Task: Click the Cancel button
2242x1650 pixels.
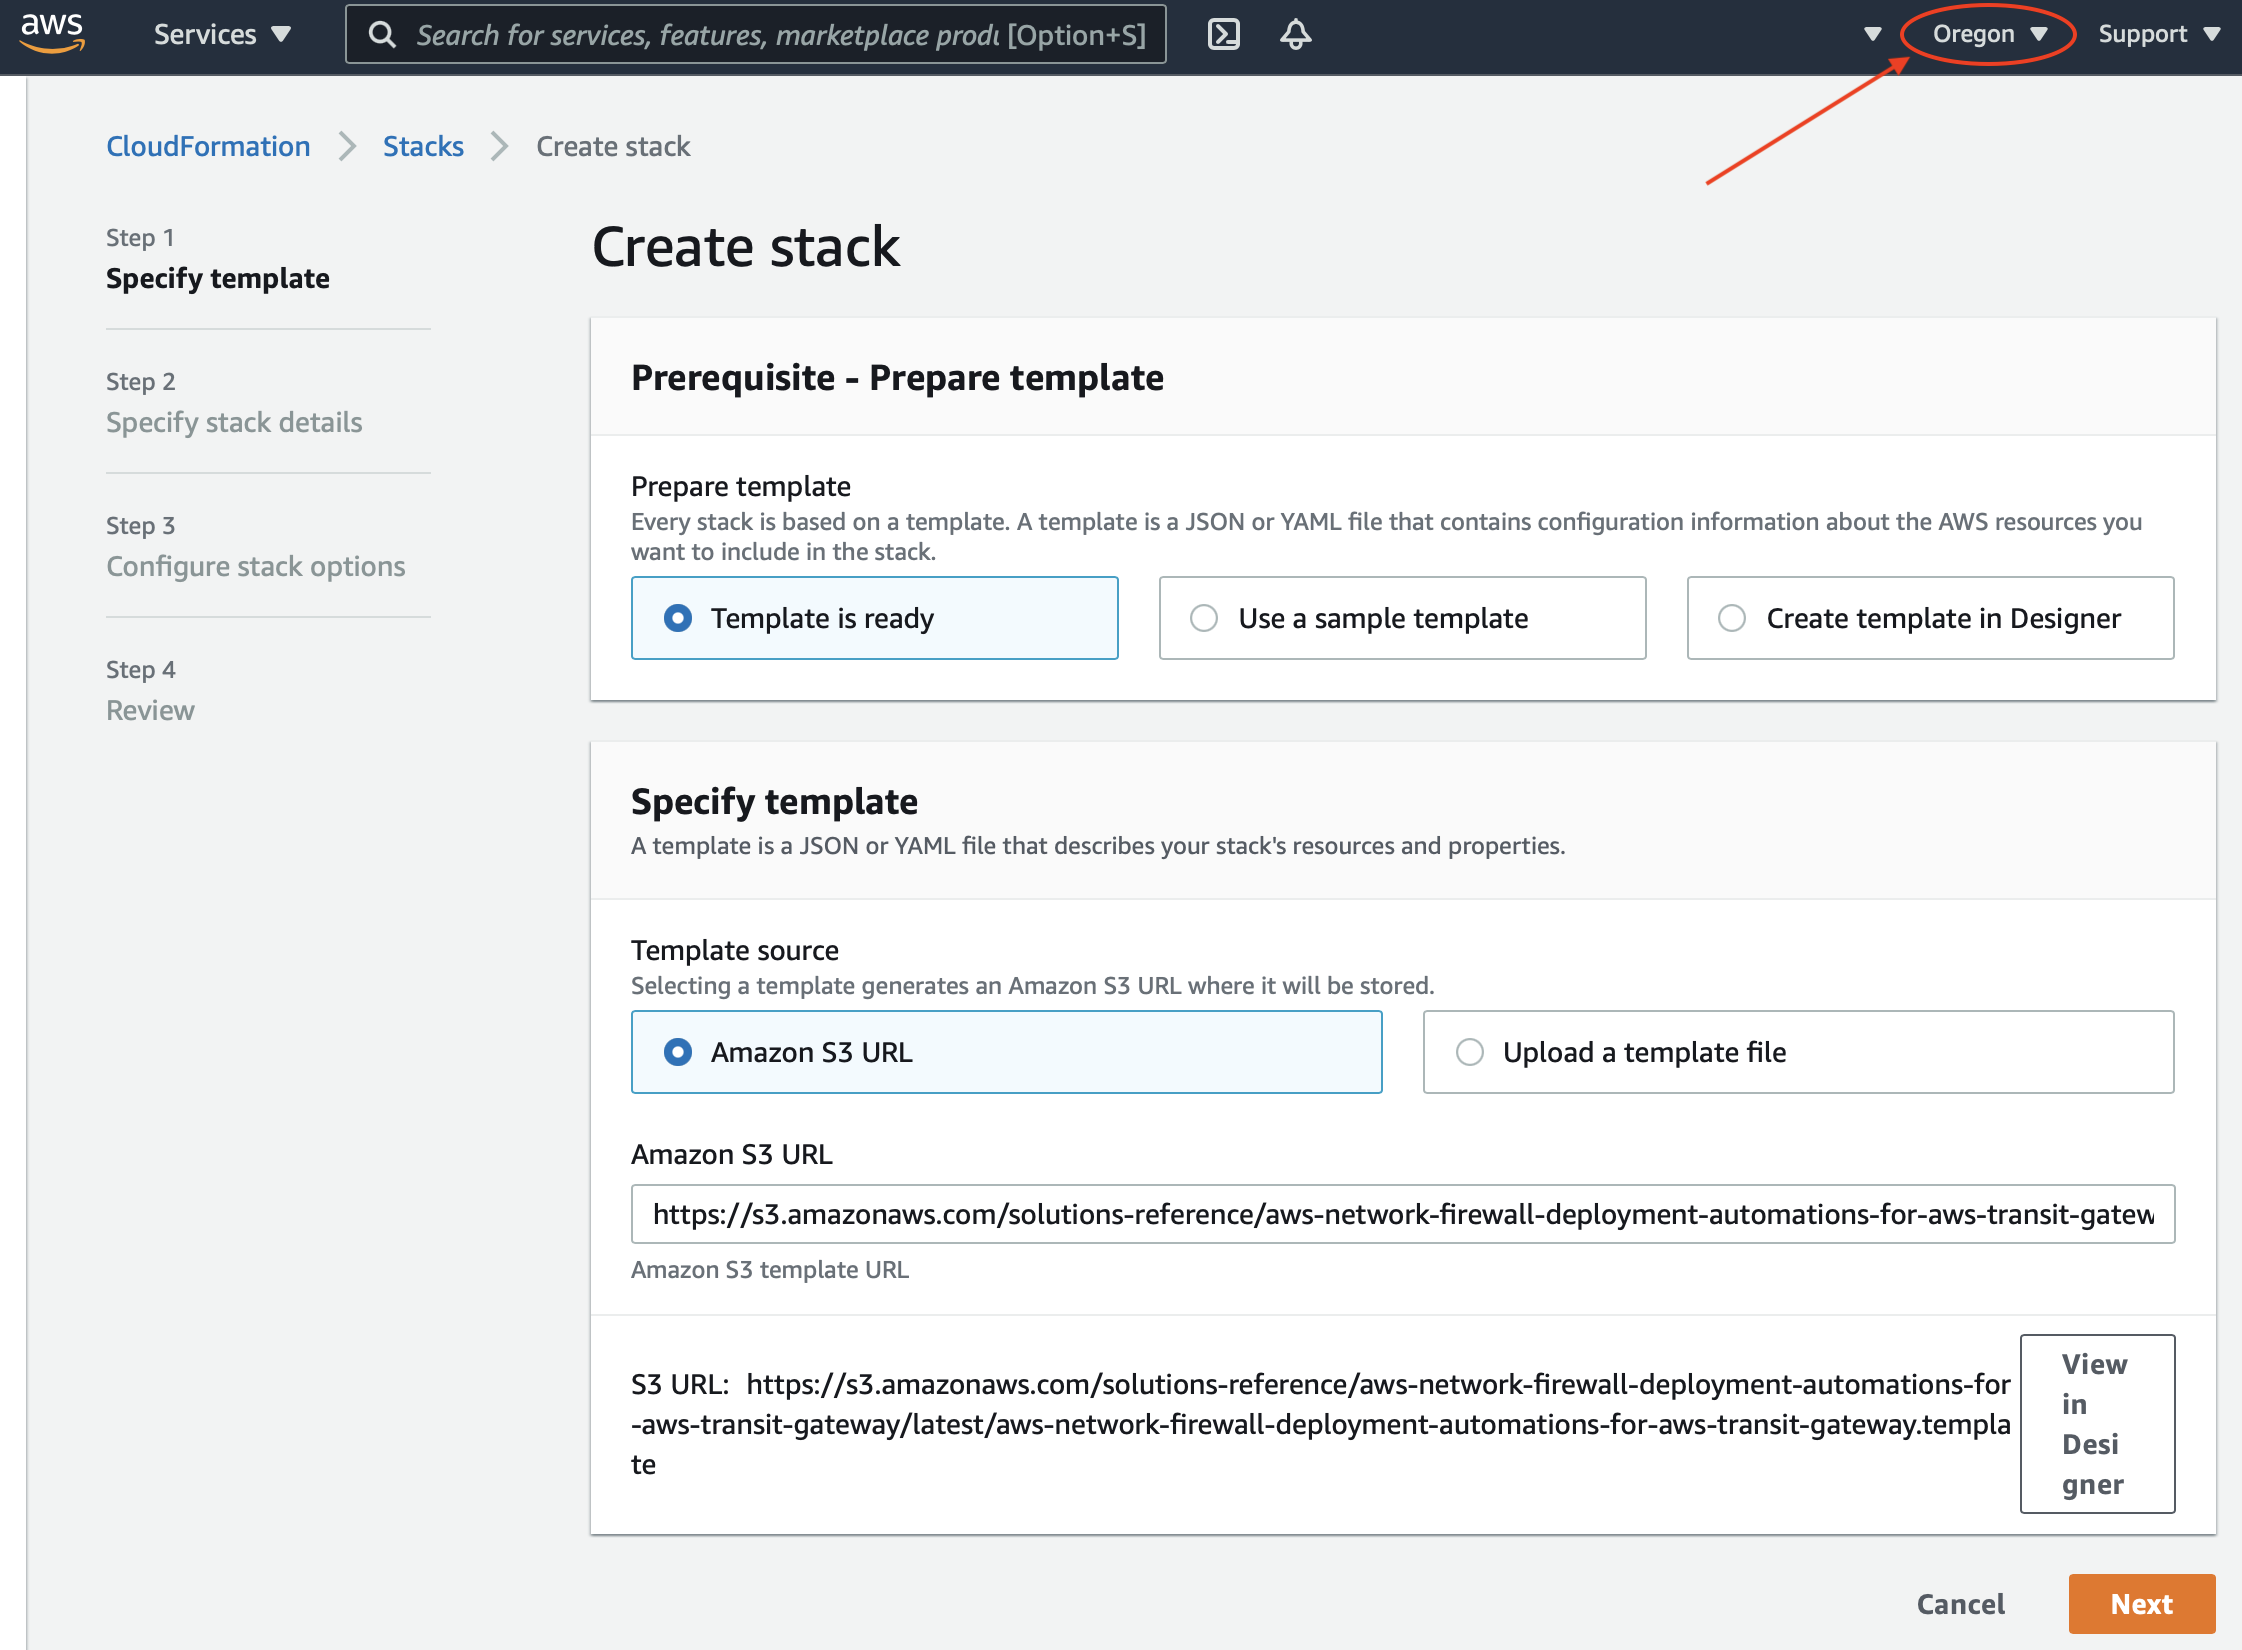Action: (x=1960, y=1604)
